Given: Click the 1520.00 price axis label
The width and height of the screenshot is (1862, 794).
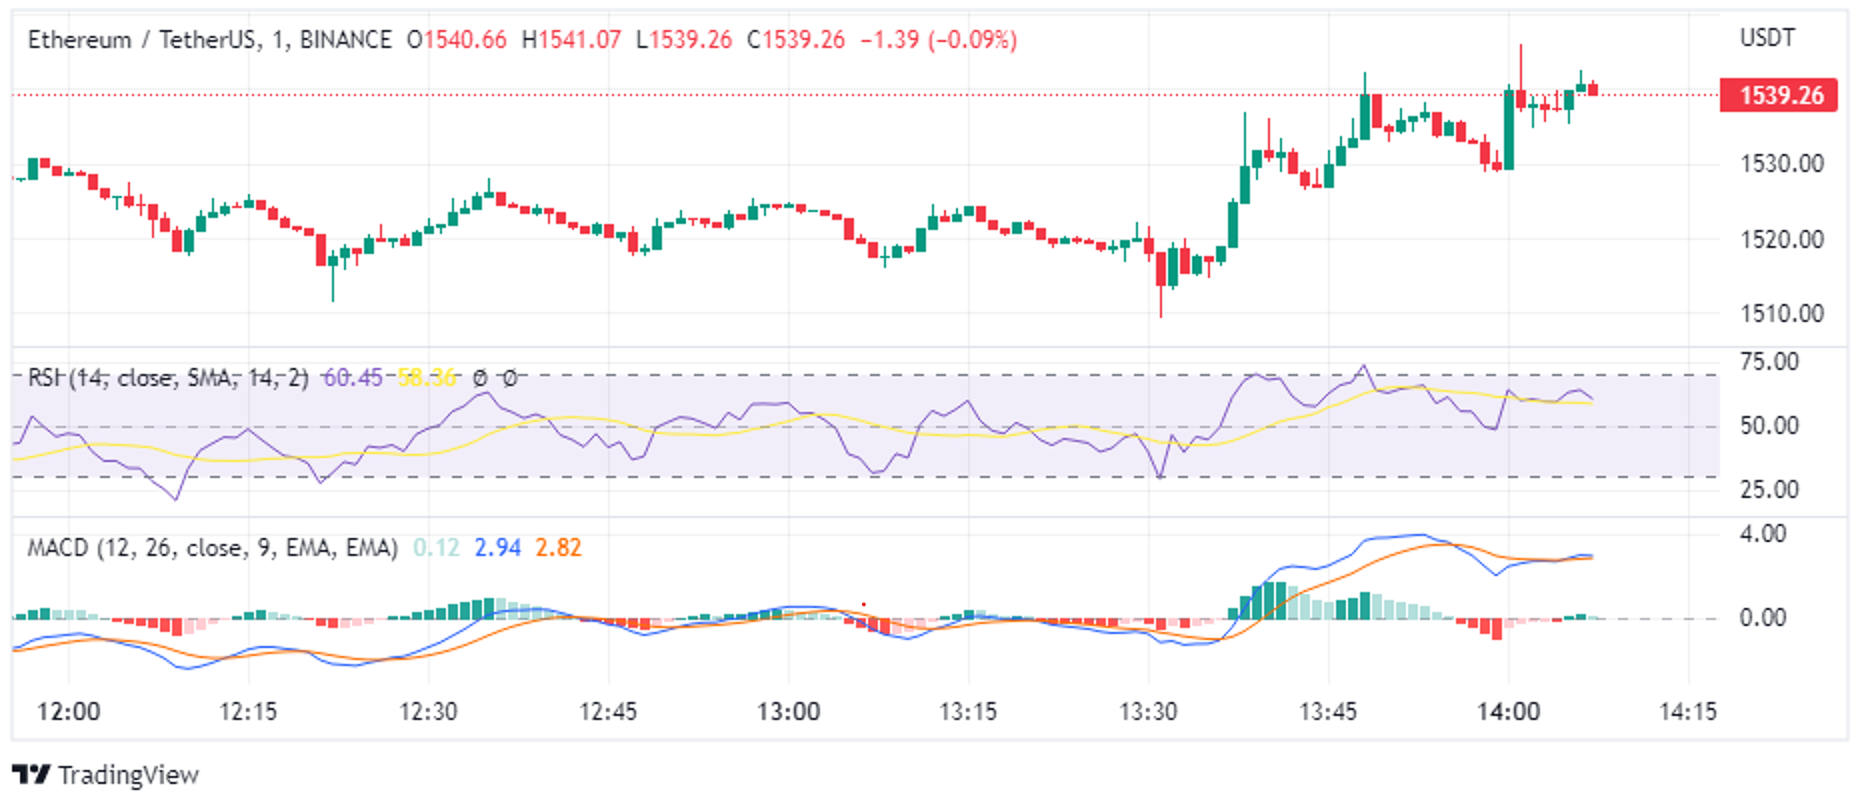Looking at the screenshot, I should tap(1782, 239).
